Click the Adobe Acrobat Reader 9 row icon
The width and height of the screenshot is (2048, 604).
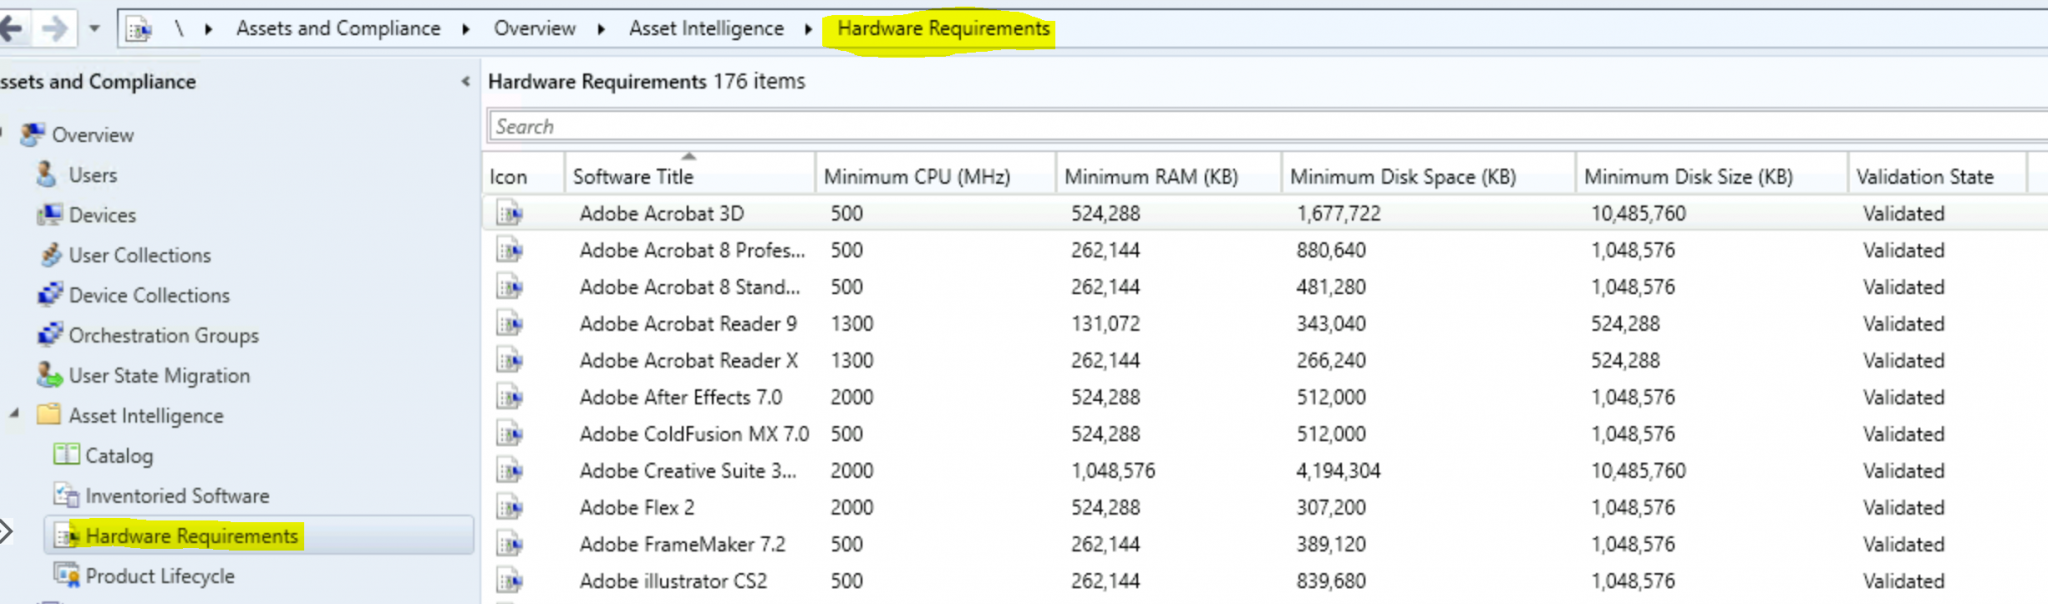[x=510, y=323]
